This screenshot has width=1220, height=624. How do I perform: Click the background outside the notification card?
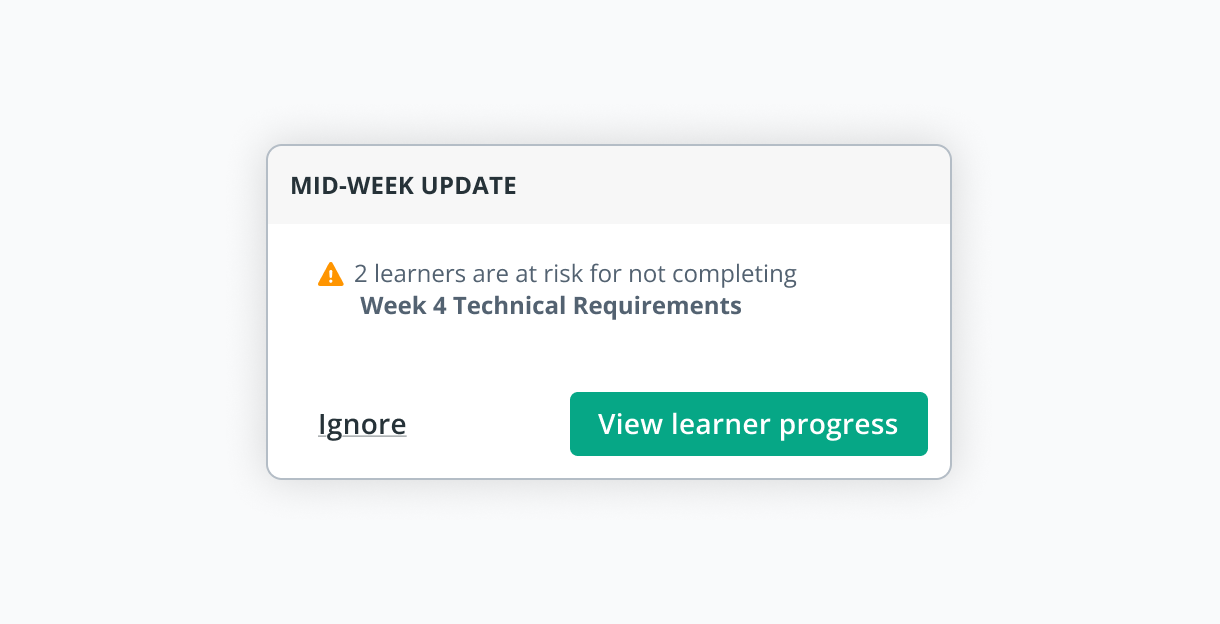coord(120,550)
